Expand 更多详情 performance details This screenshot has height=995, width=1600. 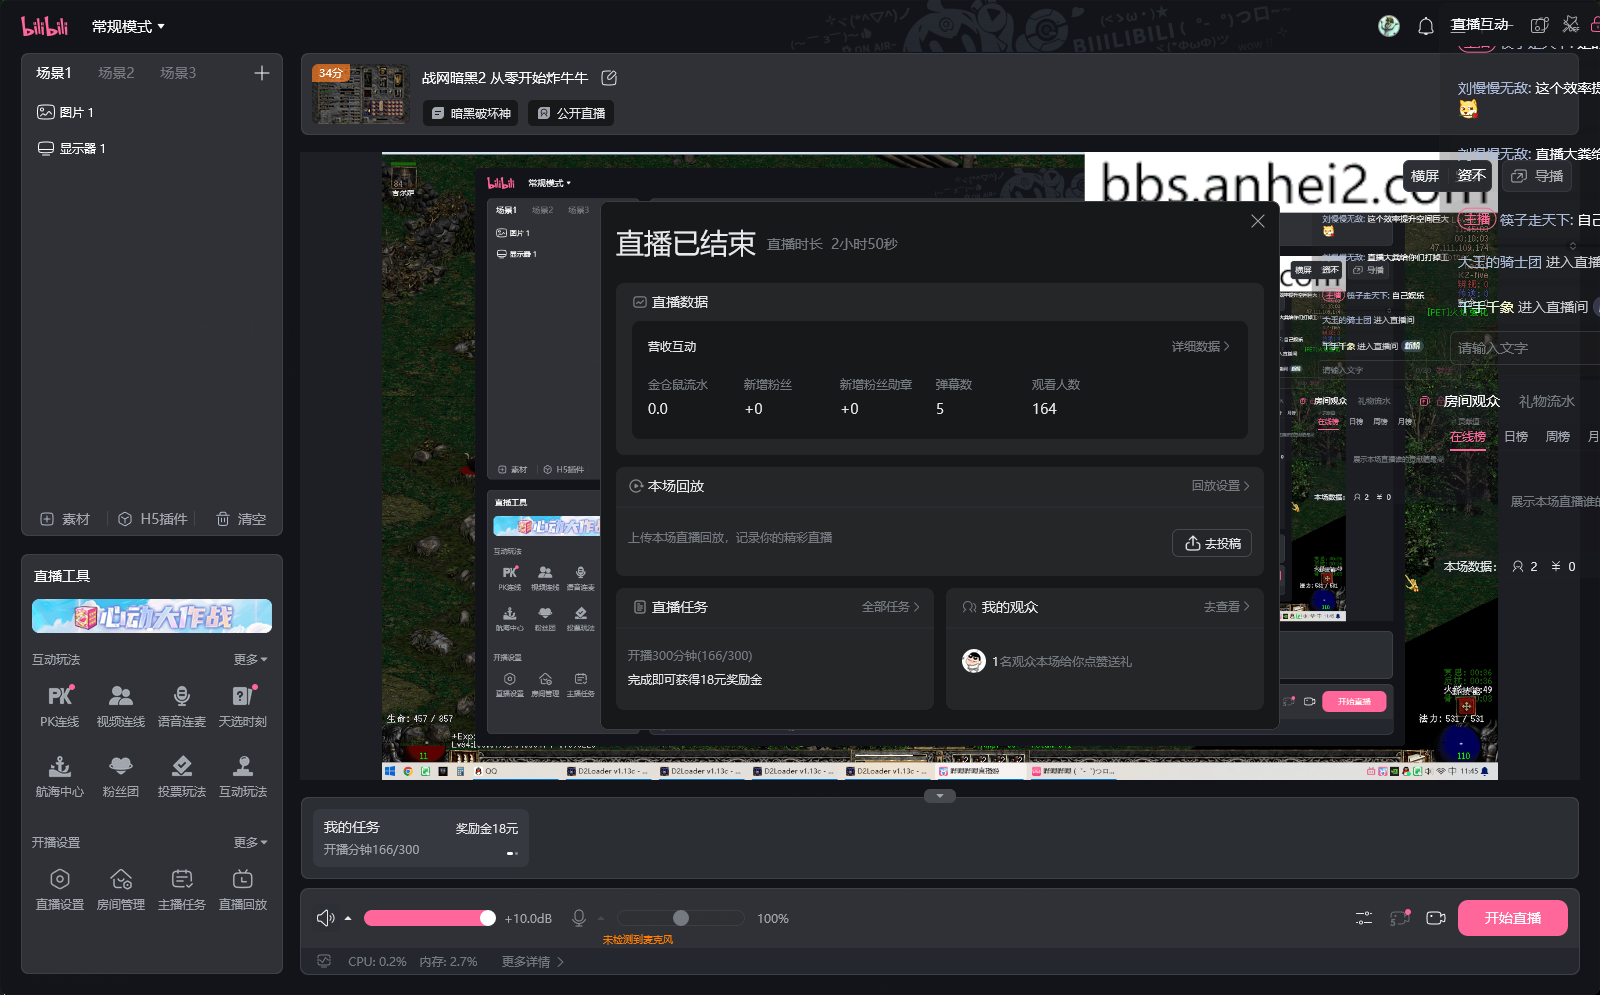click(x=533, y=962)
